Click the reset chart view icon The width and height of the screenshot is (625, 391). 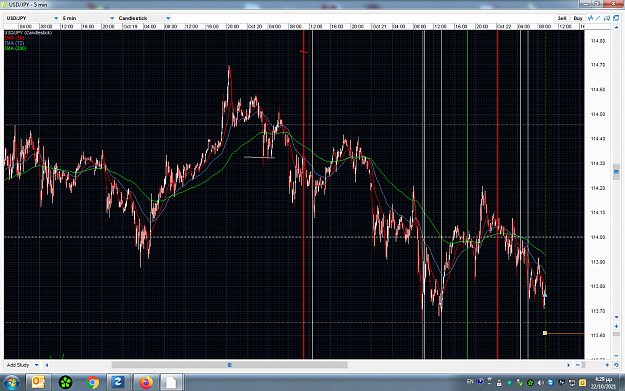click(x=616, y=365)
